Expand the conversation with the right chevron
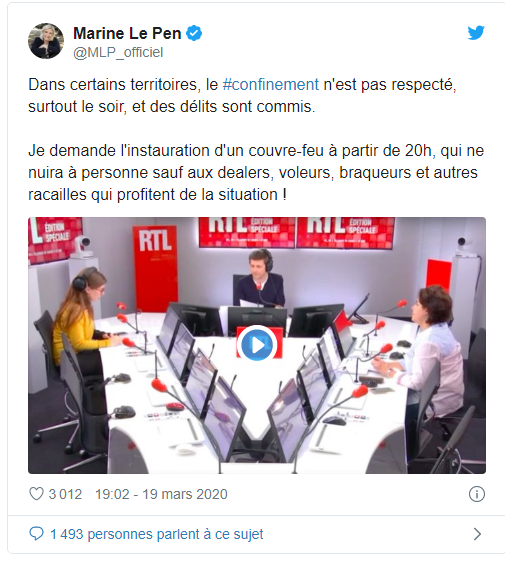The height and width of the screenshot is (562, 505). [477, 534]
